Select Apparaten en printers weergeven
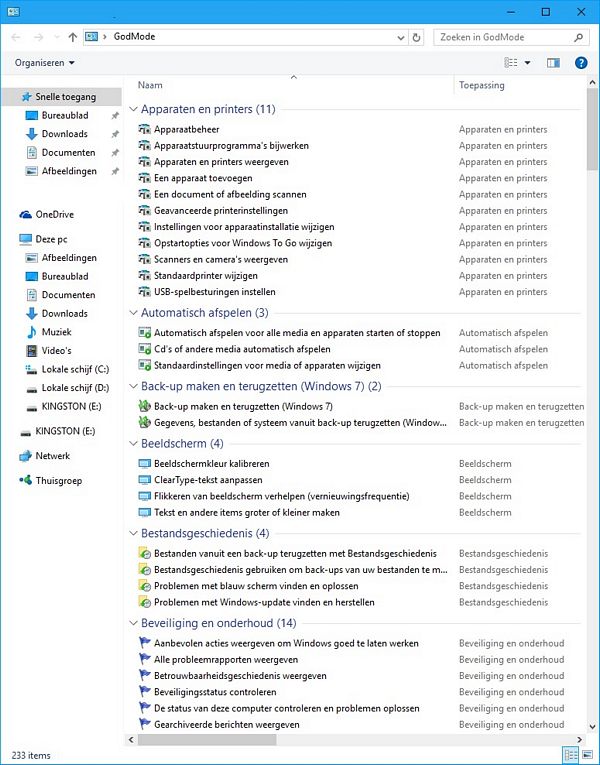This screenshot has height=765, width=600. (x=221, y=161)
